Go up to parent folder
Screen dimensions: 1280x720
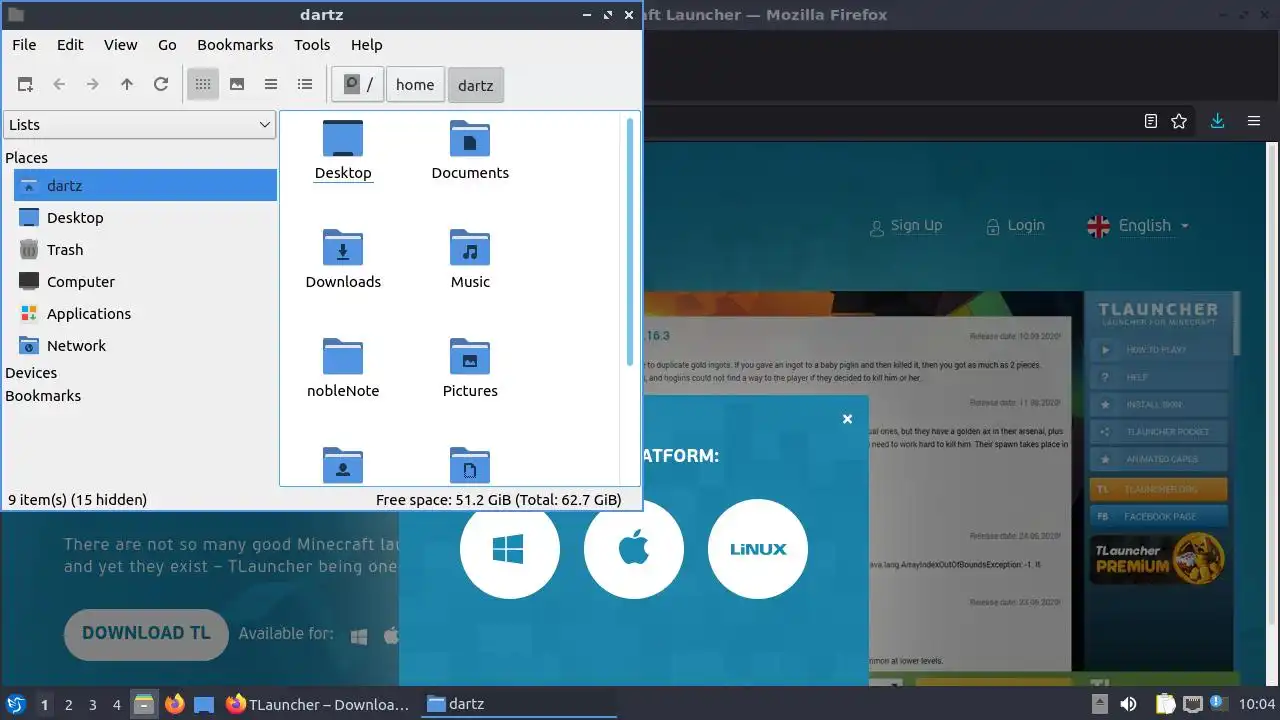click(127, 85)
